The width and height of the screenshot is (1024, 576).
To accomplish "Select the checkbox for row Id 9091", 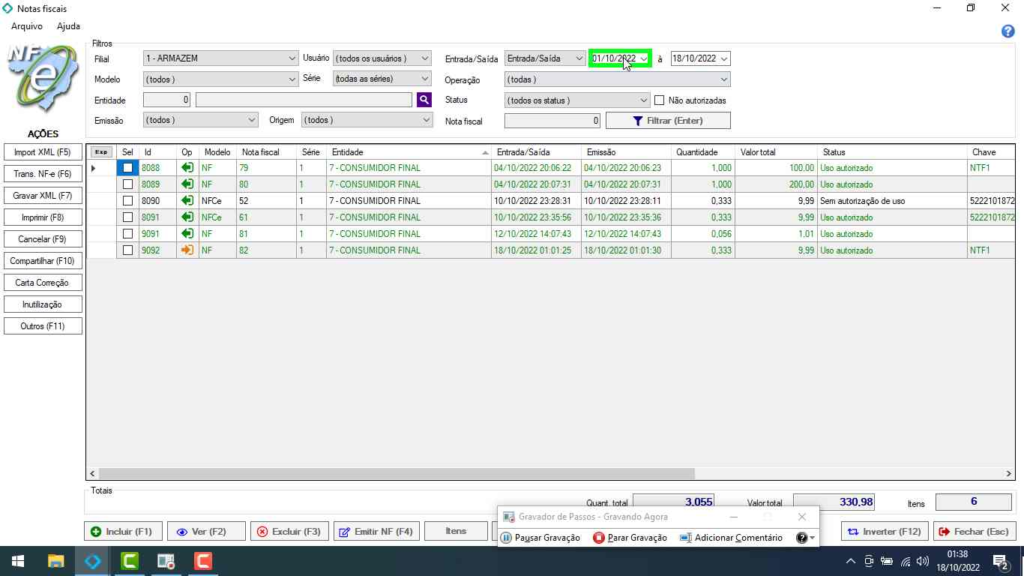I will pos(128,234).
